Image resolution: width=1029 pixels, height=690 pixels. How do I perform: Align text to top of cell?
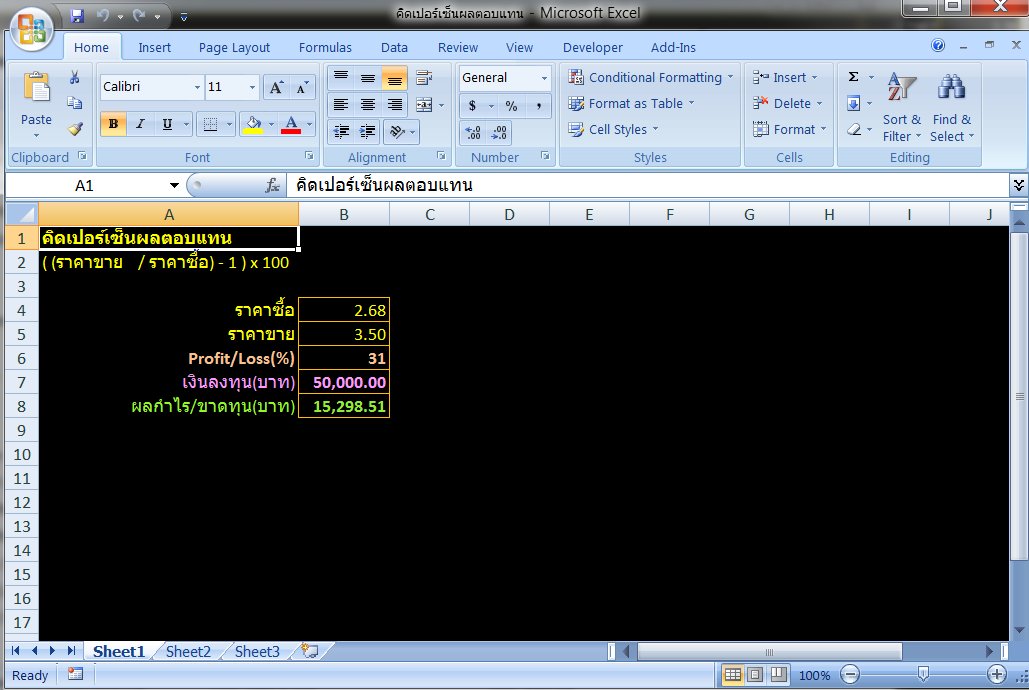(341, 78)
